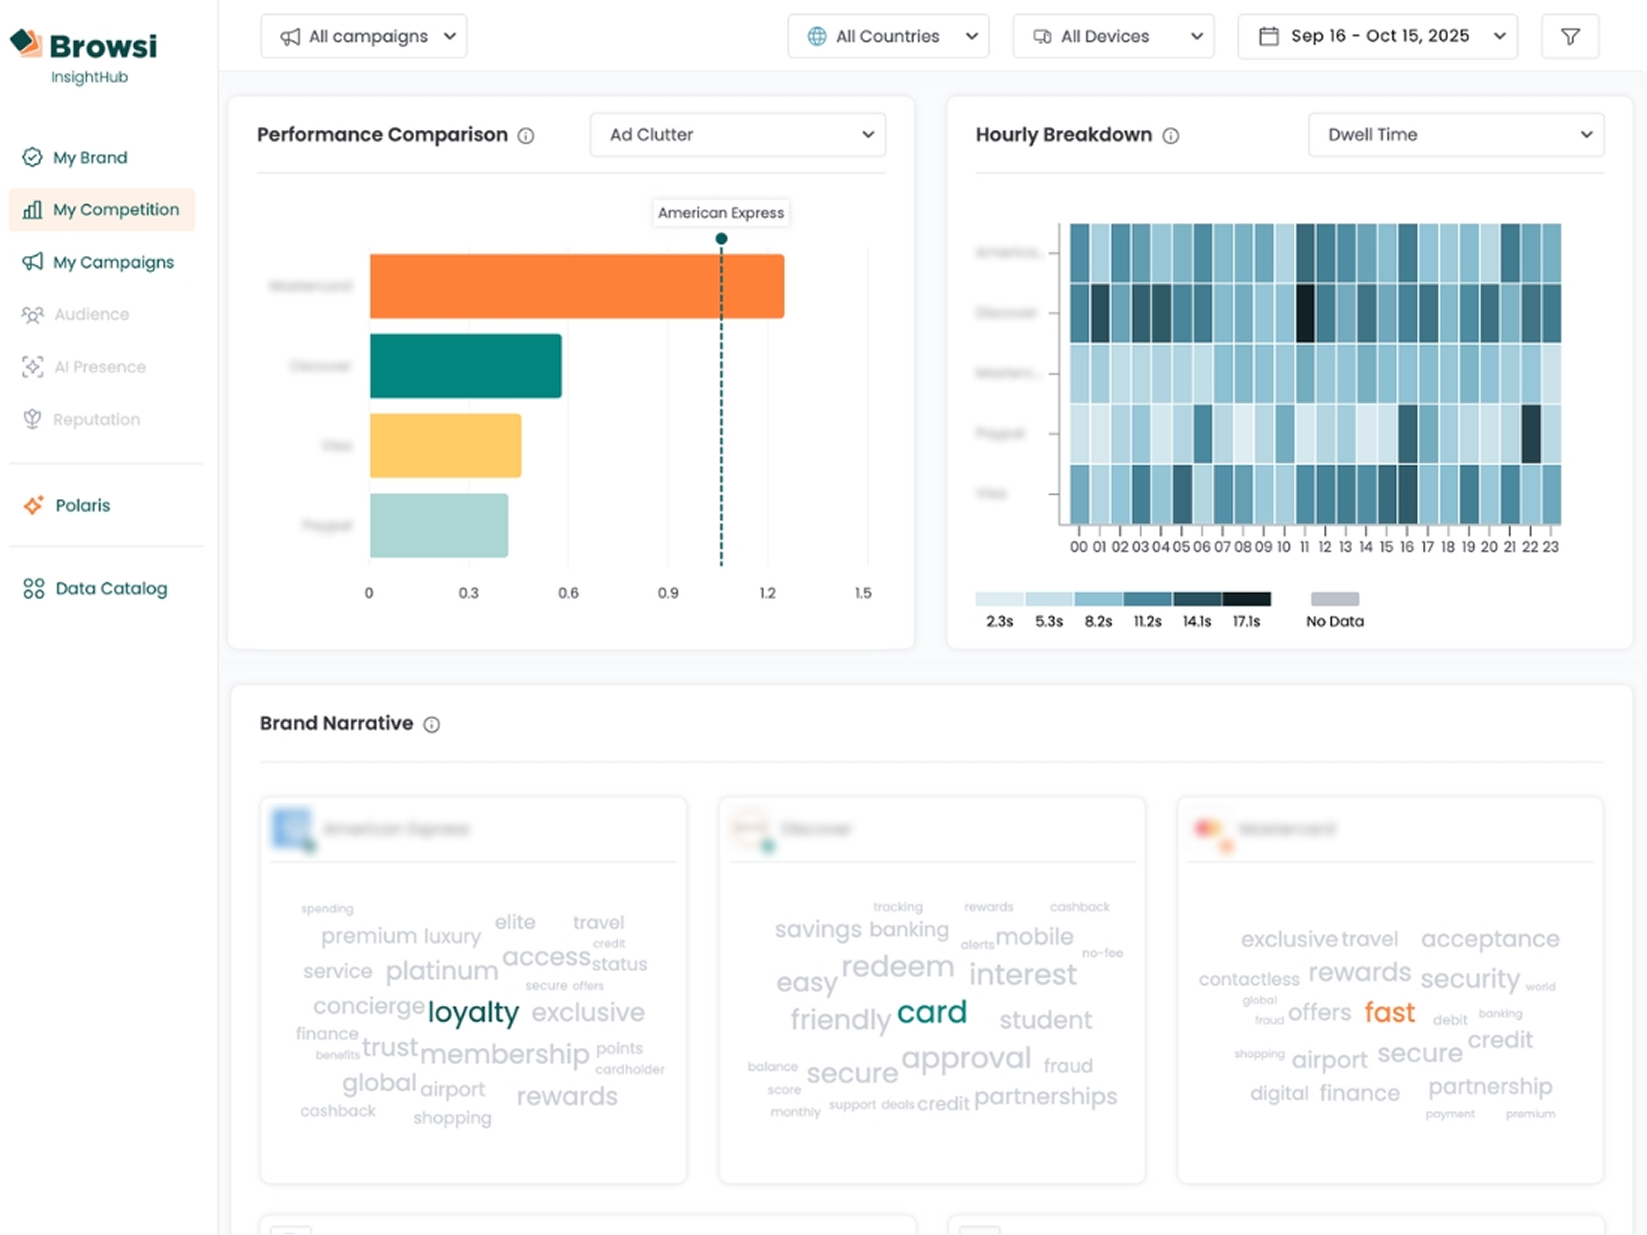Click Performance Comparison info icon
The height and width of the screenshot is (1235, 1647).
526,136
